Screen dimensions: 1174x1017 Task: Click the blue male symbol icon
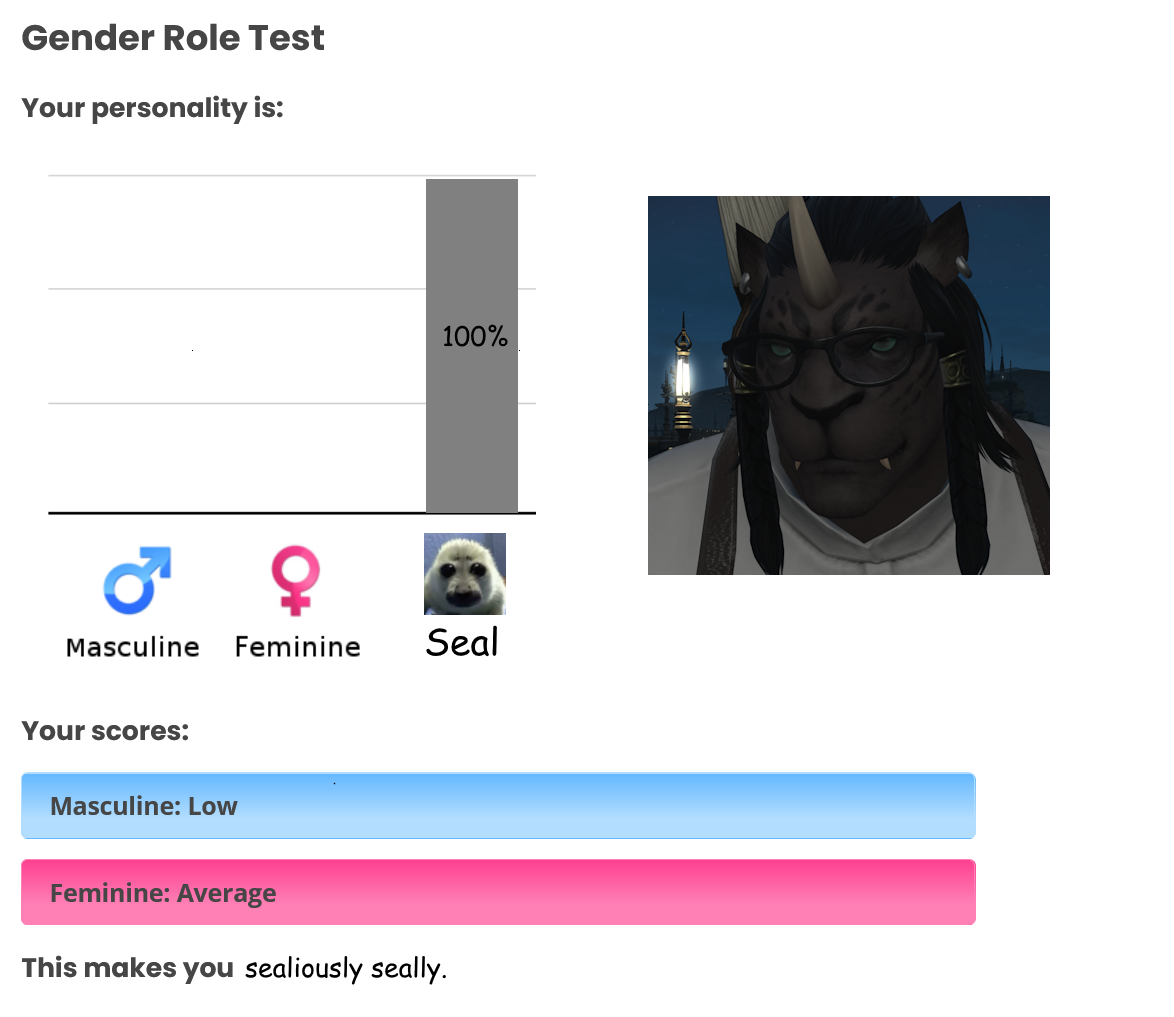coord(137,580)
